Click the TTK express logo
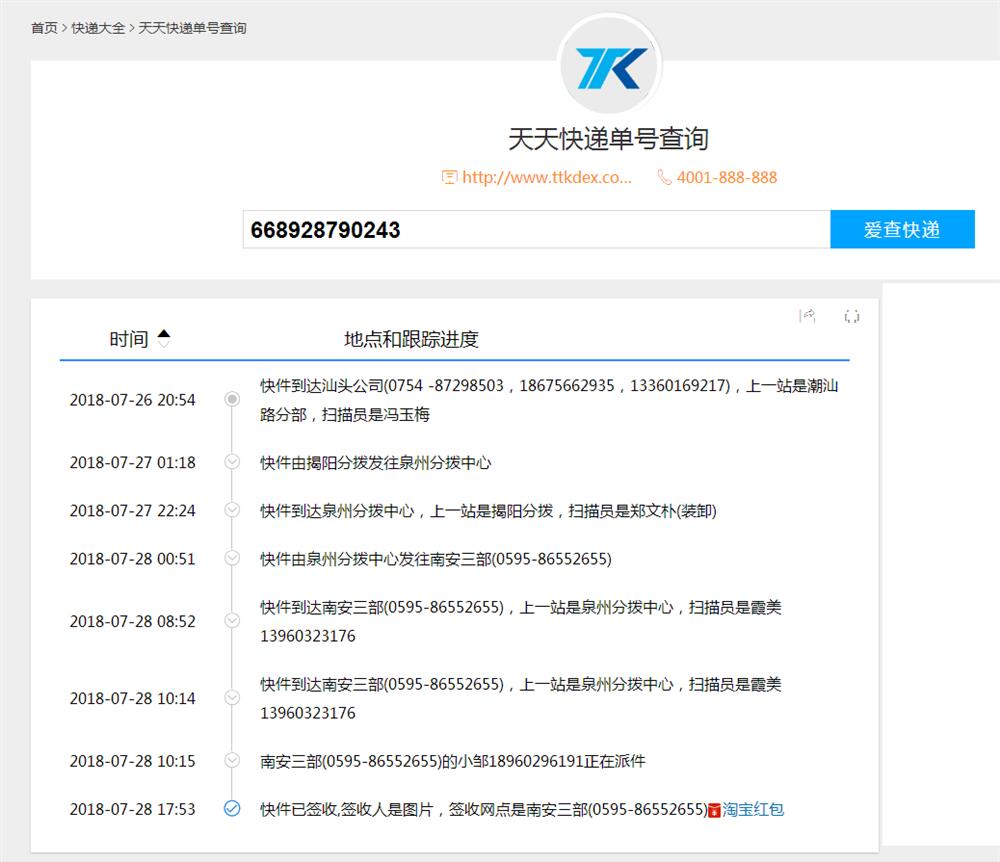The image size is (1000, 862). 610,66
